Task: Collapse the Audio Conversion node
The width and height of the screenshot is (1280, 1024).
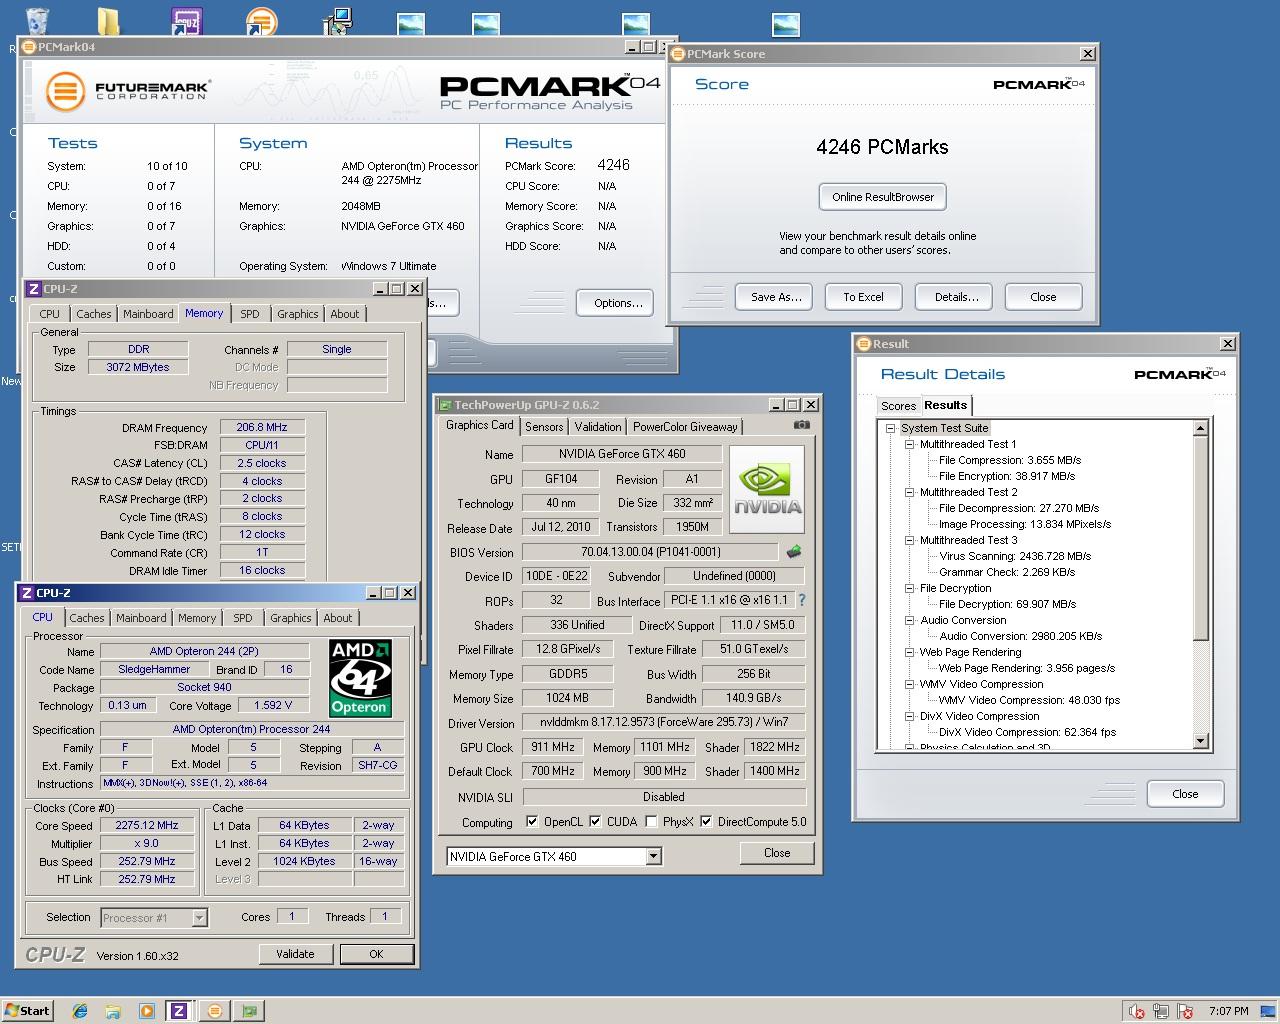Action: pos(909,620)
